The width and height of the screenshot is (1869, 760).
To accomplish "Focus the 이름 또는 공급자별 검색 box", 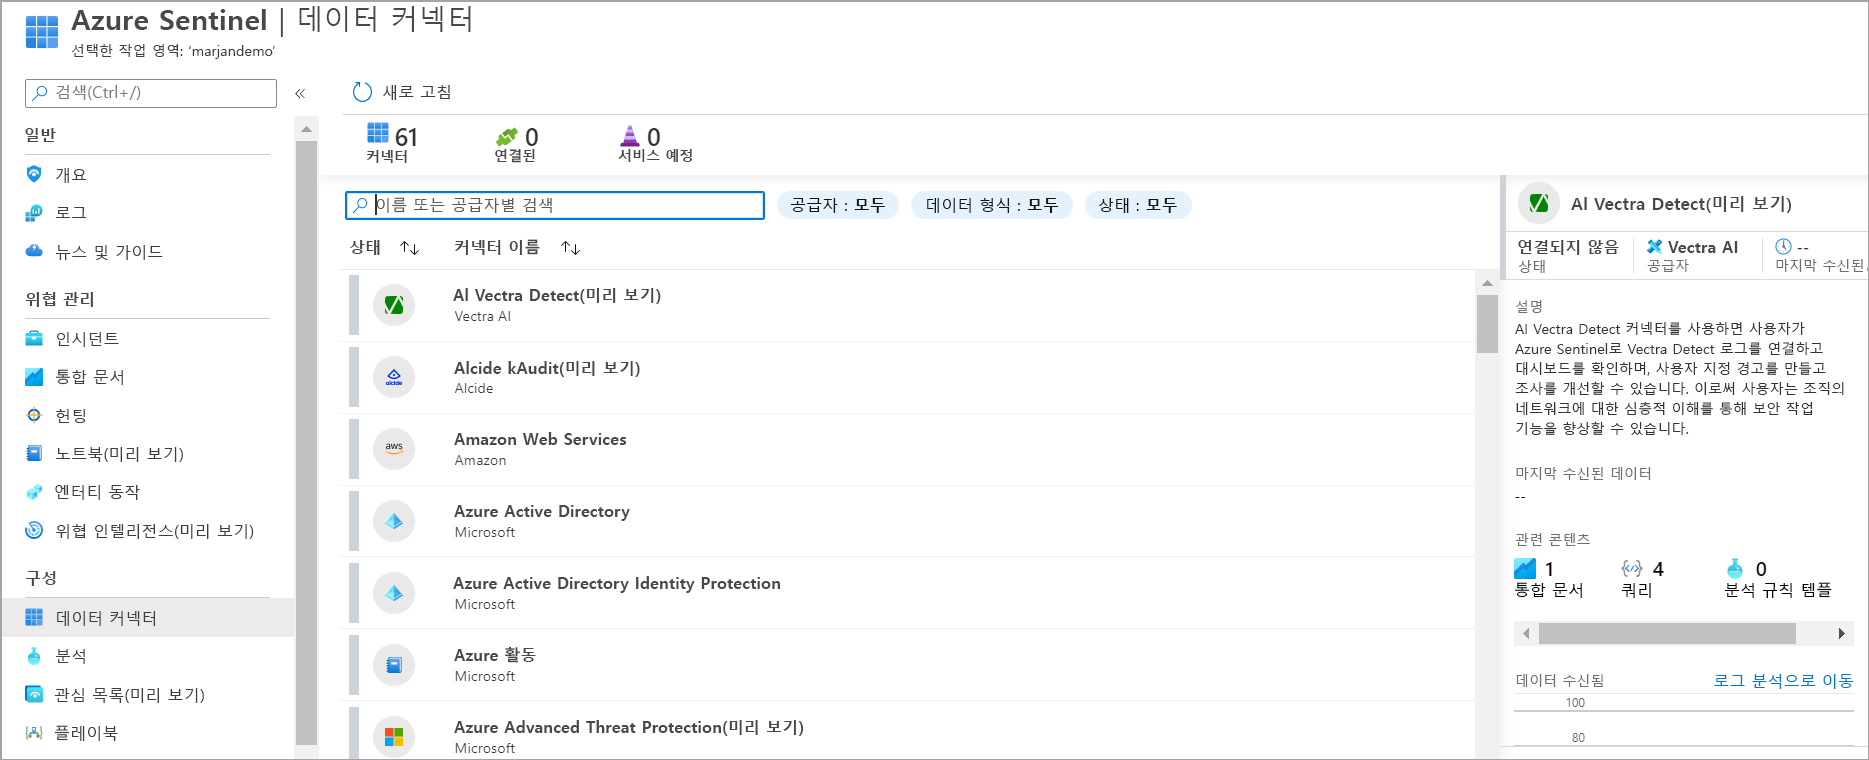I will pos(555,205).
